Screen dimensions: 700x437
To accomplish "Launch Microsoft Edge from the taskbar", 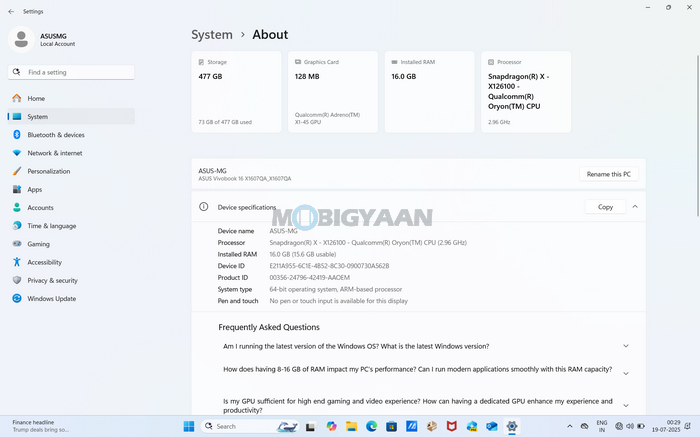I will (371, 426).
